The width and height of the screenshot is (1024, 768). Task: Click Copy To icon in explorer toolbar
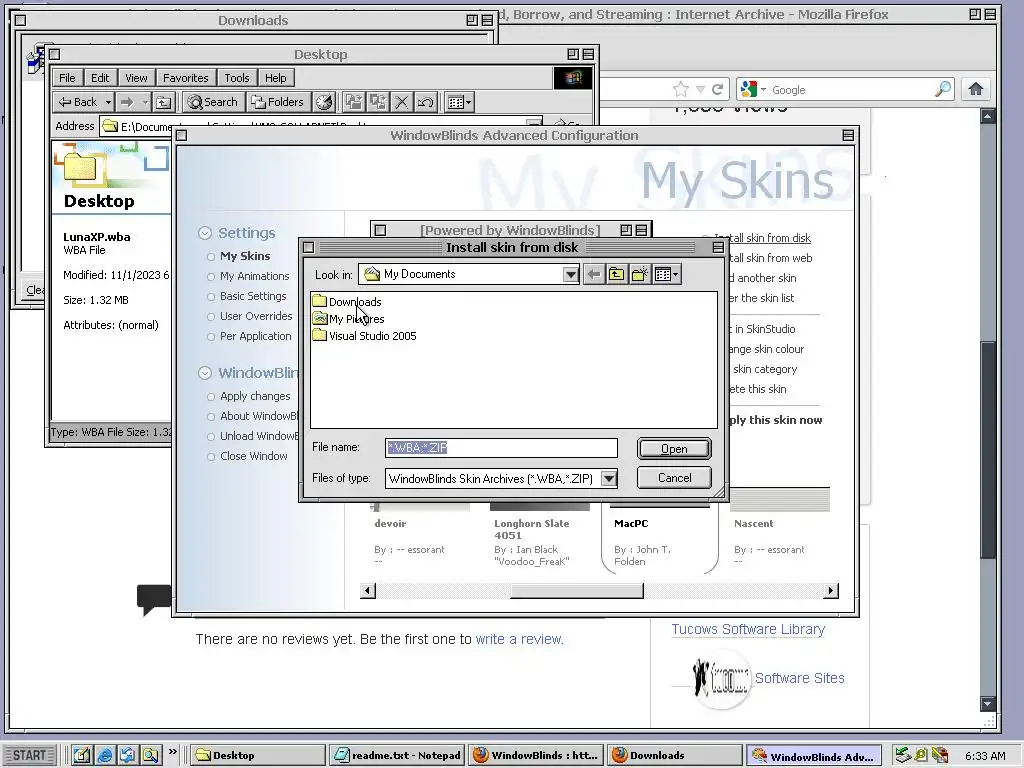pyautogui.click(x=377, y=102)
